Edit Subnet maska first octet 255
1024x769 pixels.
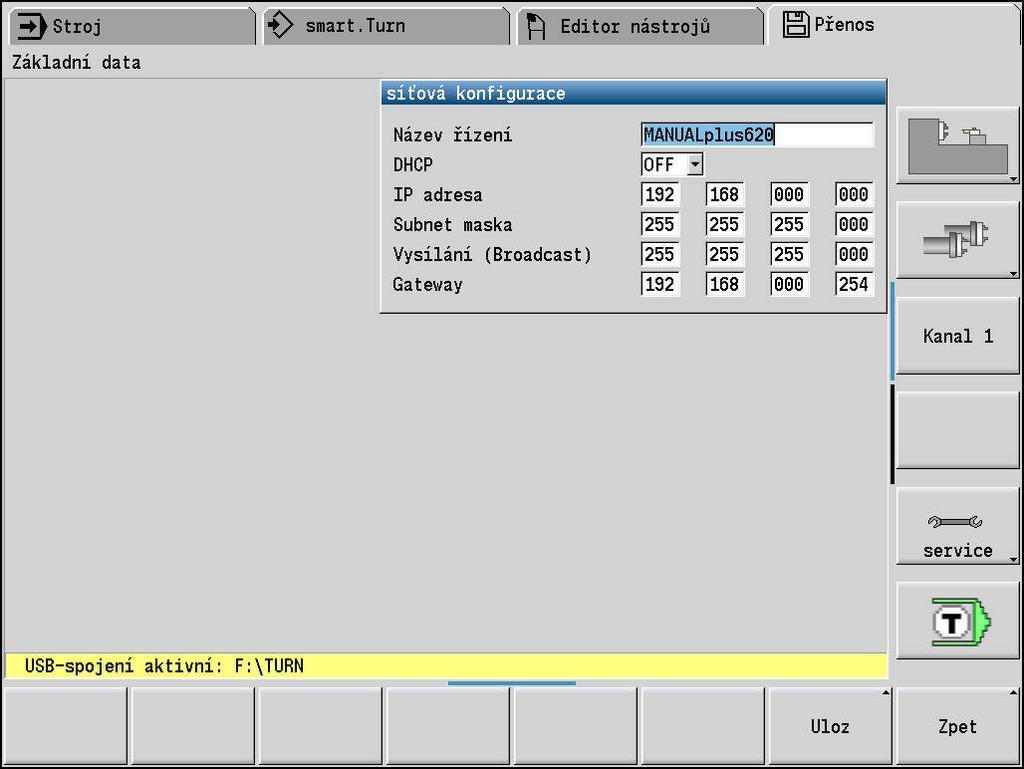point(660,225)
